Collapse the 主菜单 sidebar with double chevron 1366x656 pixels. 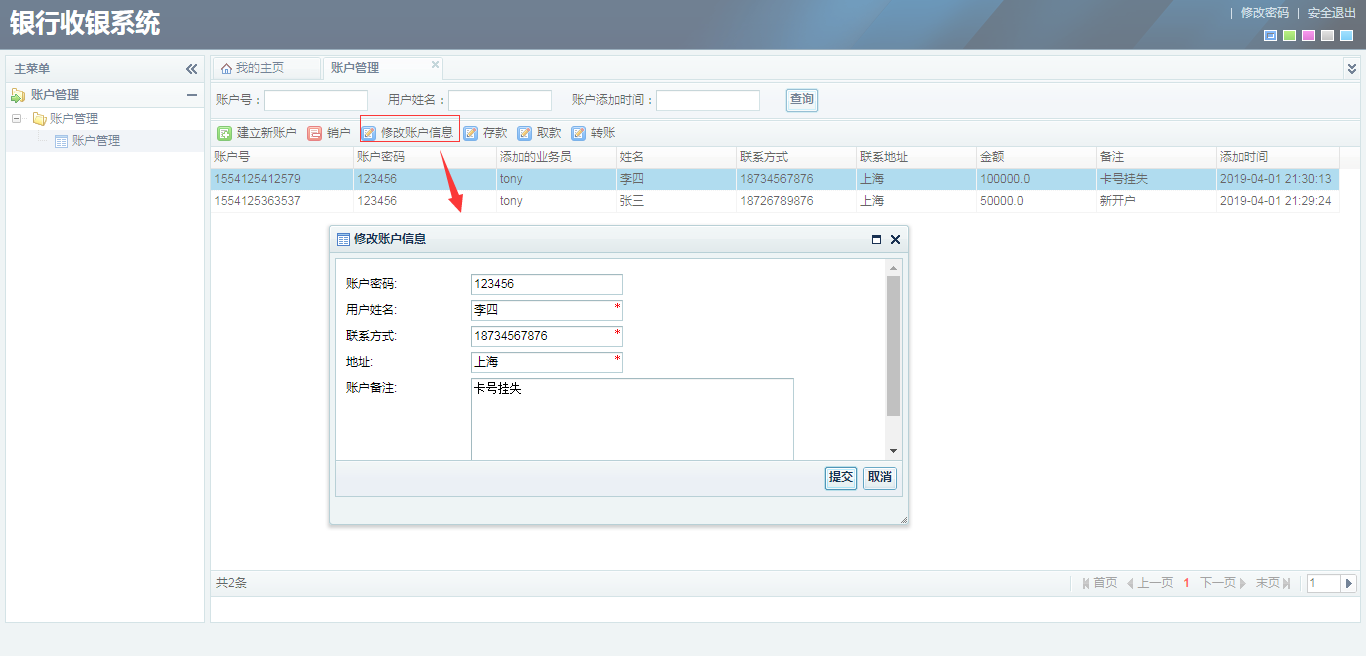point(191,69)
